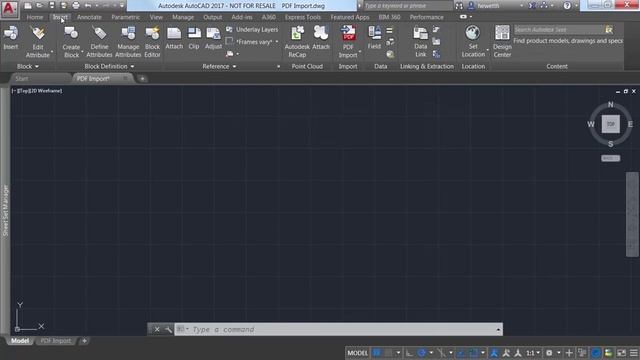Open annotation scale 1:1 dropdown

(x=533, y=353)
